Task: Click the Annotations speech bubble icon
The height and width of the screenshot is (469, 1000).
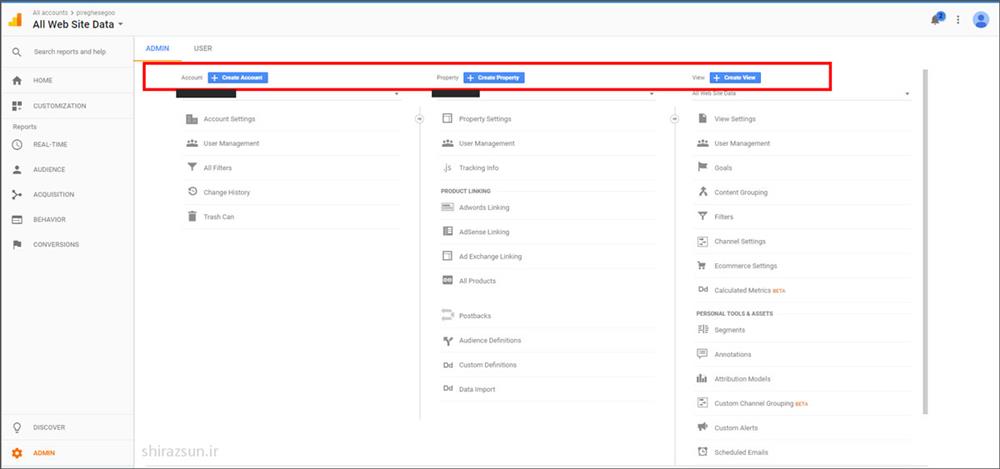Action: pos(702,354)
